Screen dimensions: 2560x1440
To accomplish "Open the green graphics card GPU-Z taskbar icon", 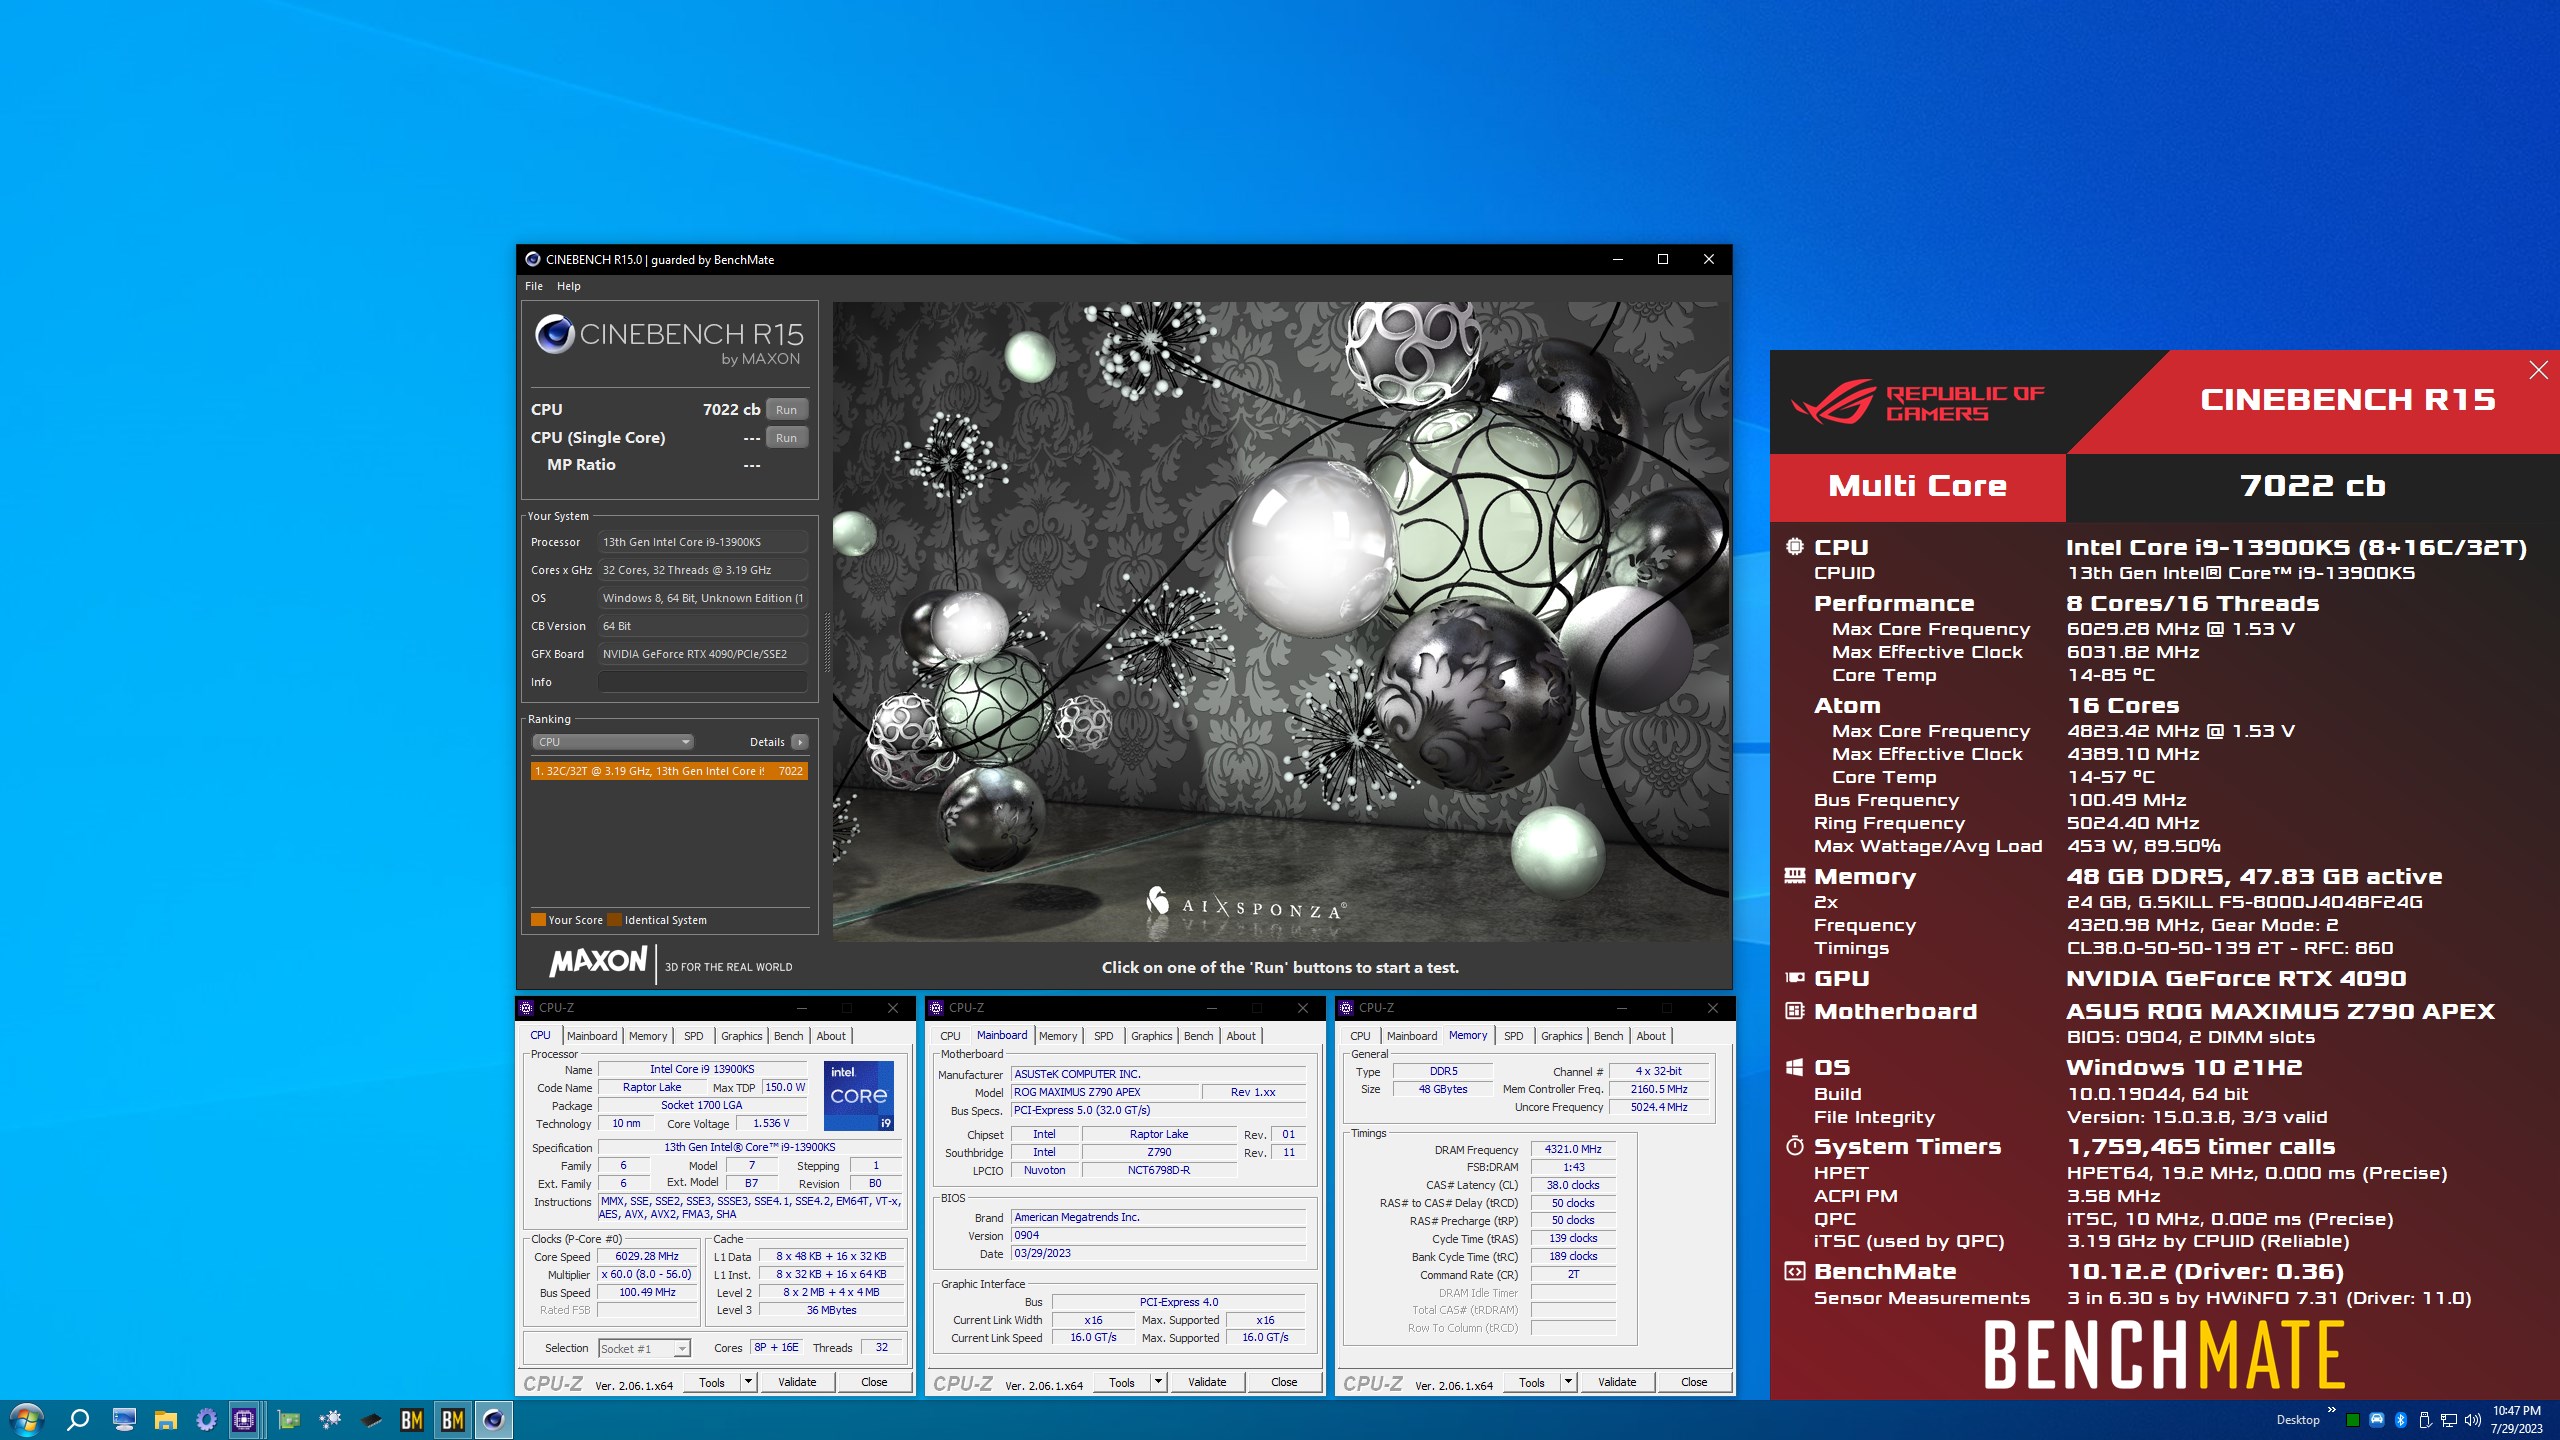I will [x=289, y=1420].
